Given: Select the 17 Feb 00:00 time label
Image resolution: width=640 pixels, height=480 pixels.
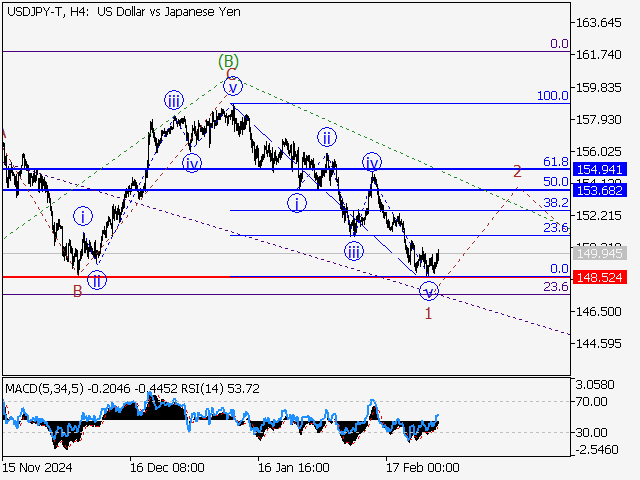Looking at the screenshot, I should point(423,467).
